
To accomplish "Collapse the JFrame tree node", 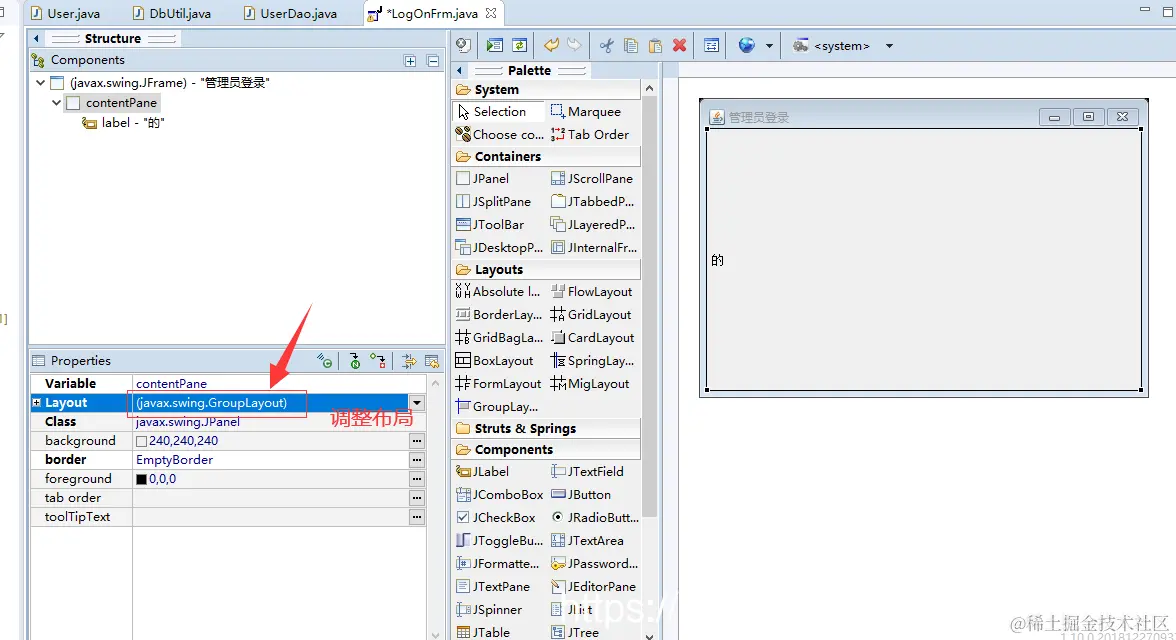I will [x=40, y=83].
